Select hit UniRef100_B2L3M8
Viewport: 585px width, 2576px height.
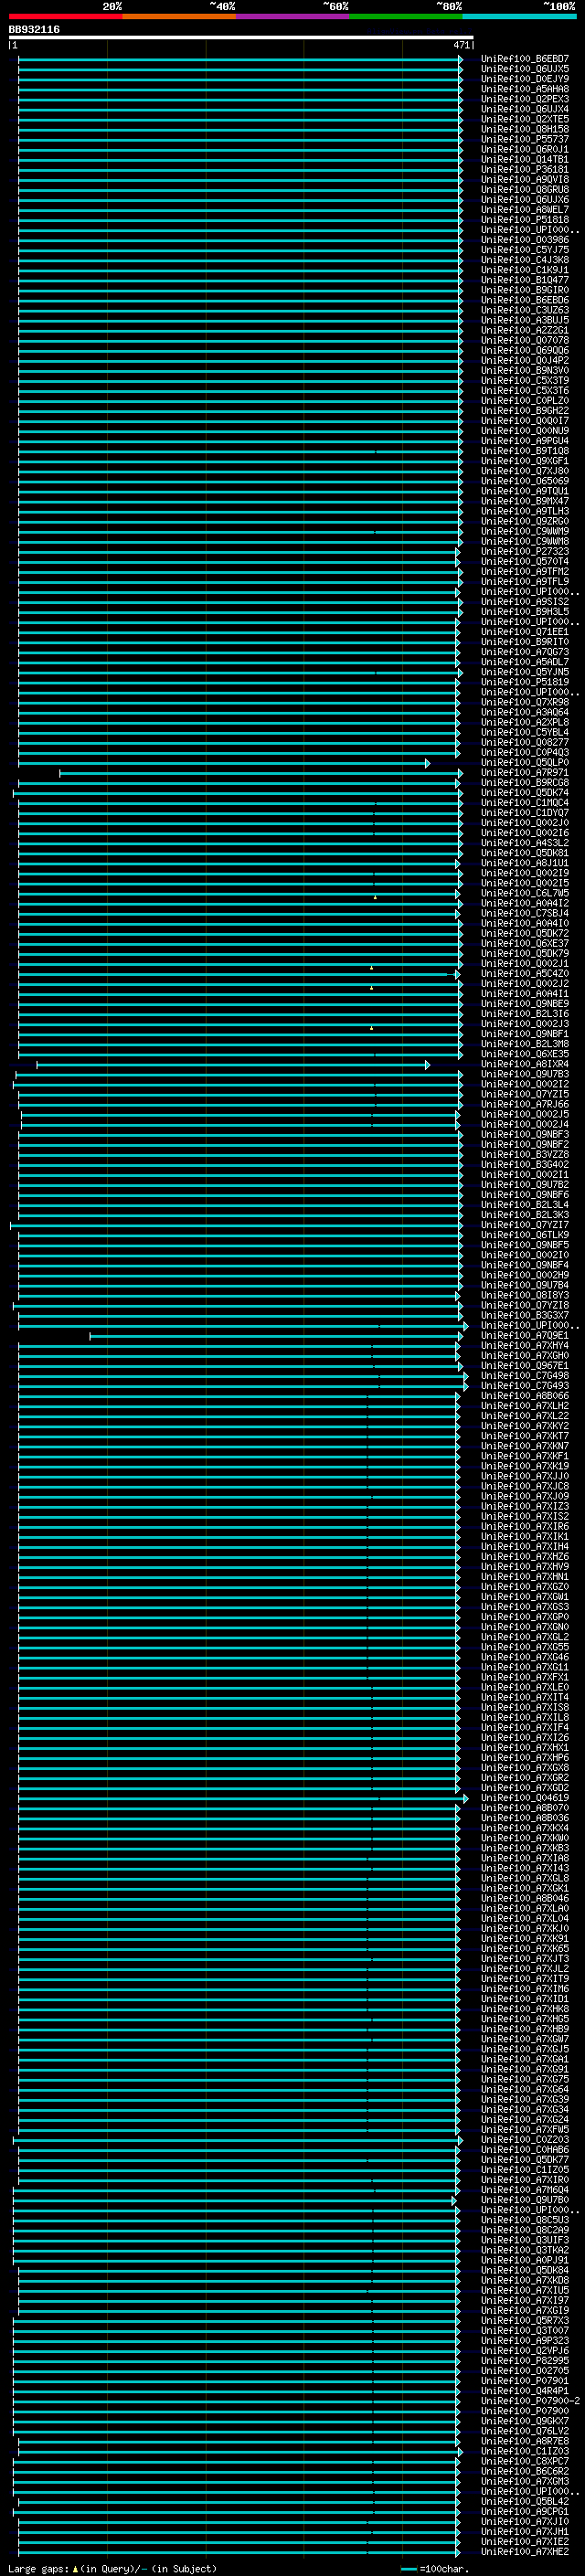tap(525, 1044)
